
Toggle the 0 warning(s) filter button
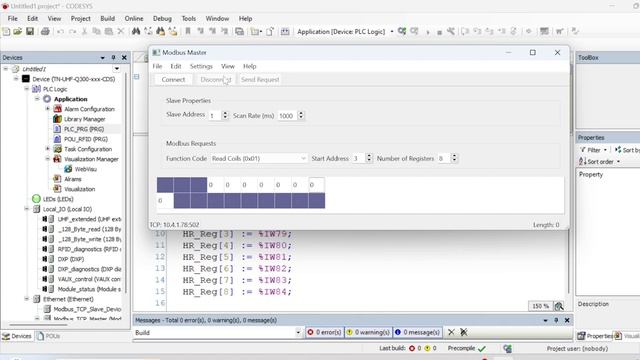[x=368, y=332]
